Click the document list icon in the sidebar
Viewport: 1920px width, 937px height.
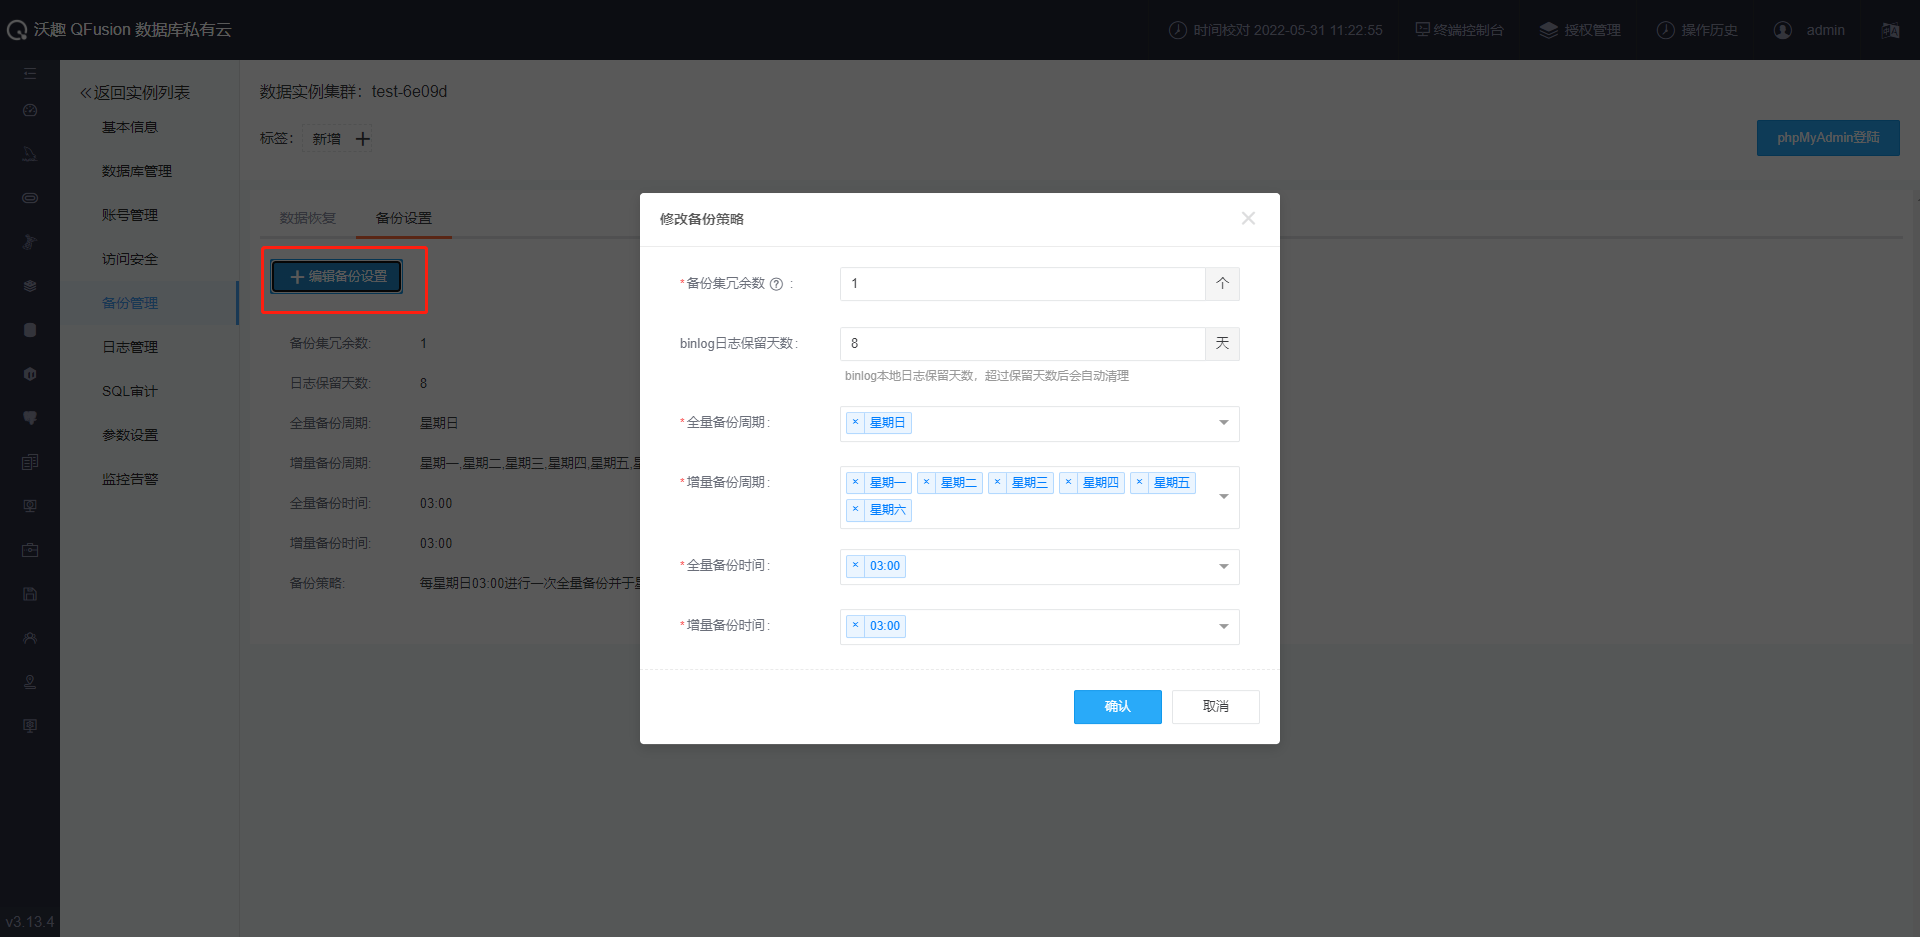point(30,462)
